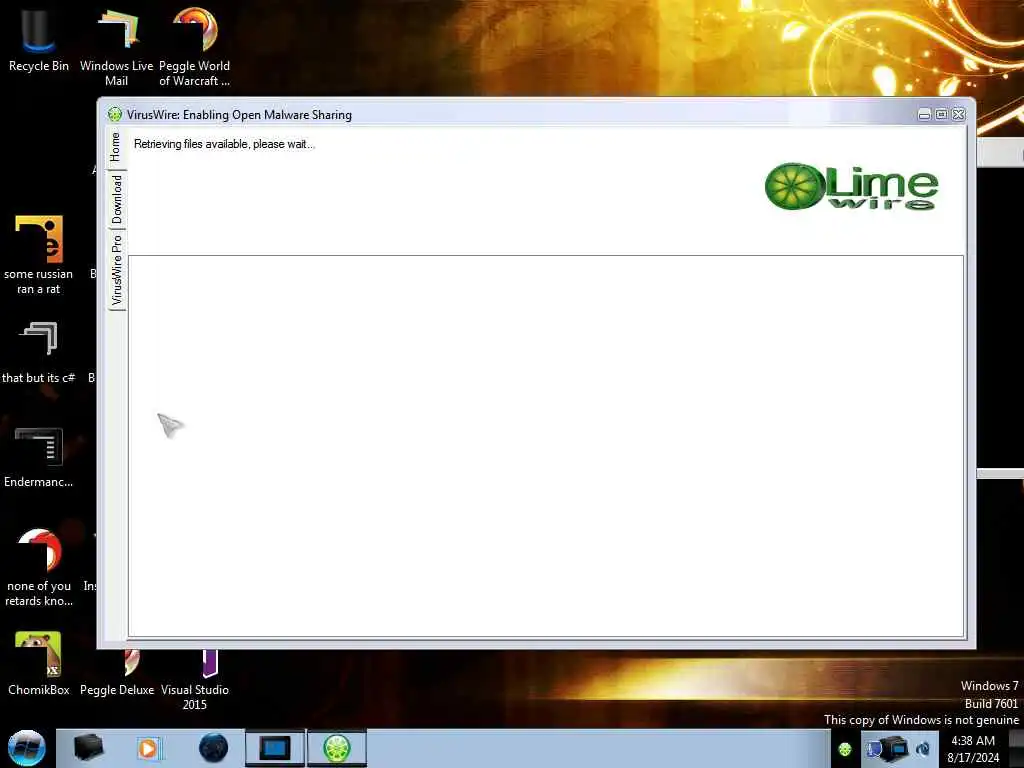Select the VirusWire Pro tab

point(116,270)
